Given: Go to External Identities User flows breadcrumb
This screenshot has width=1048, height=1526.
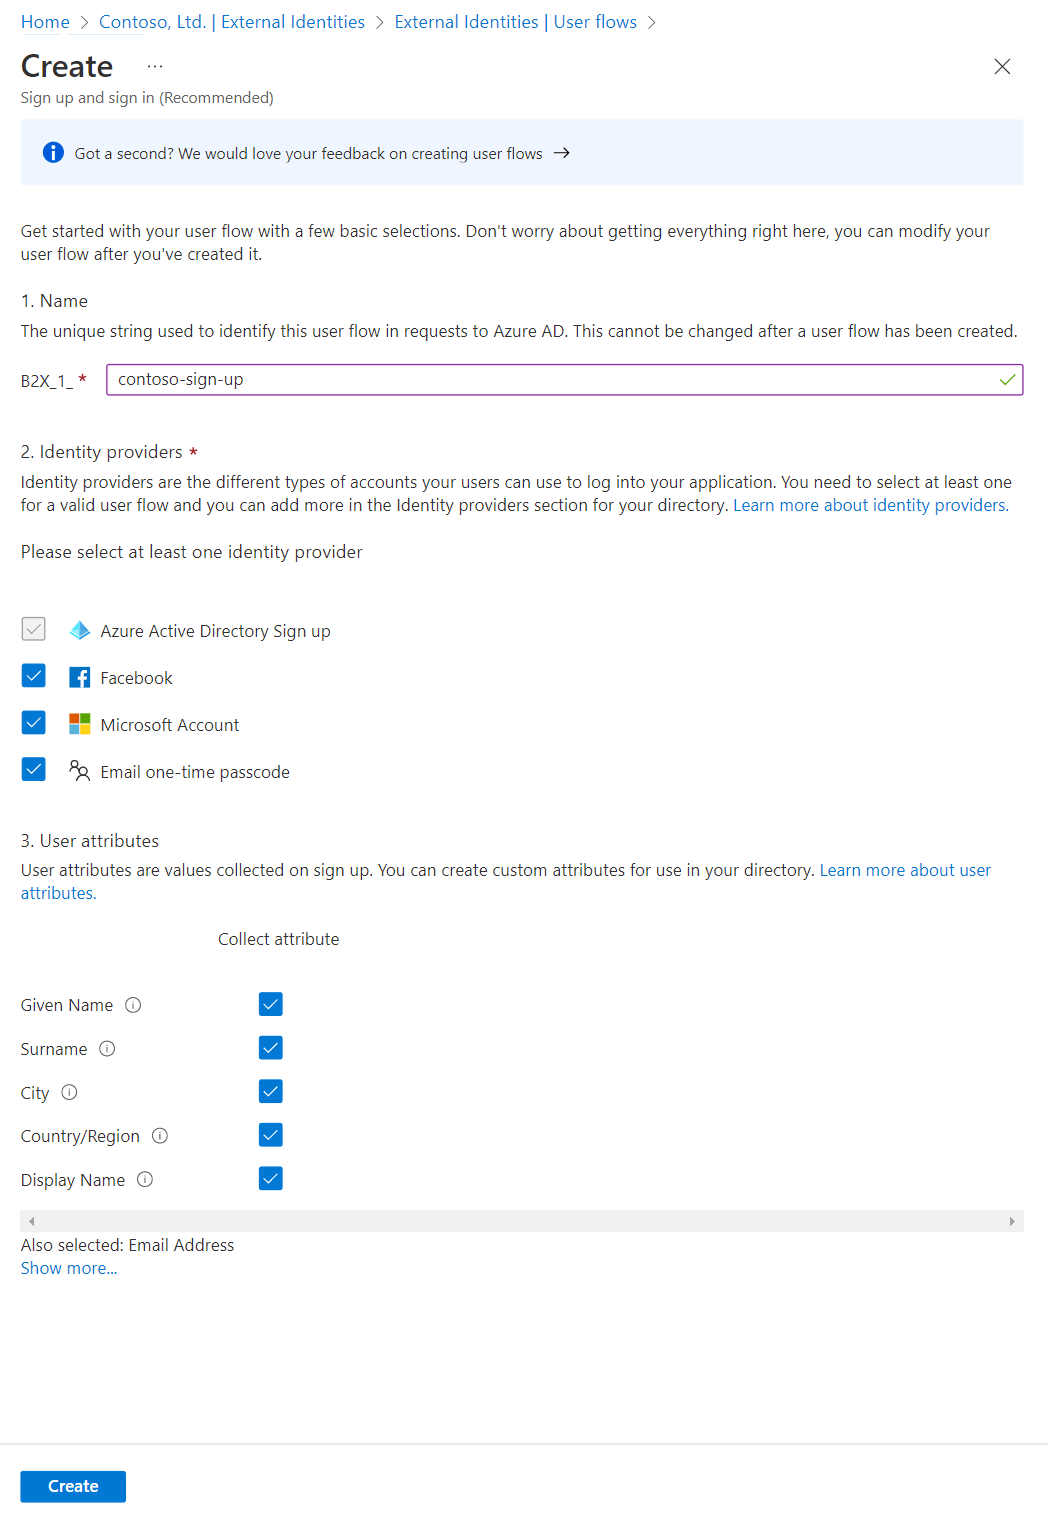Looking at the screenshot, I should pos(515,22).
